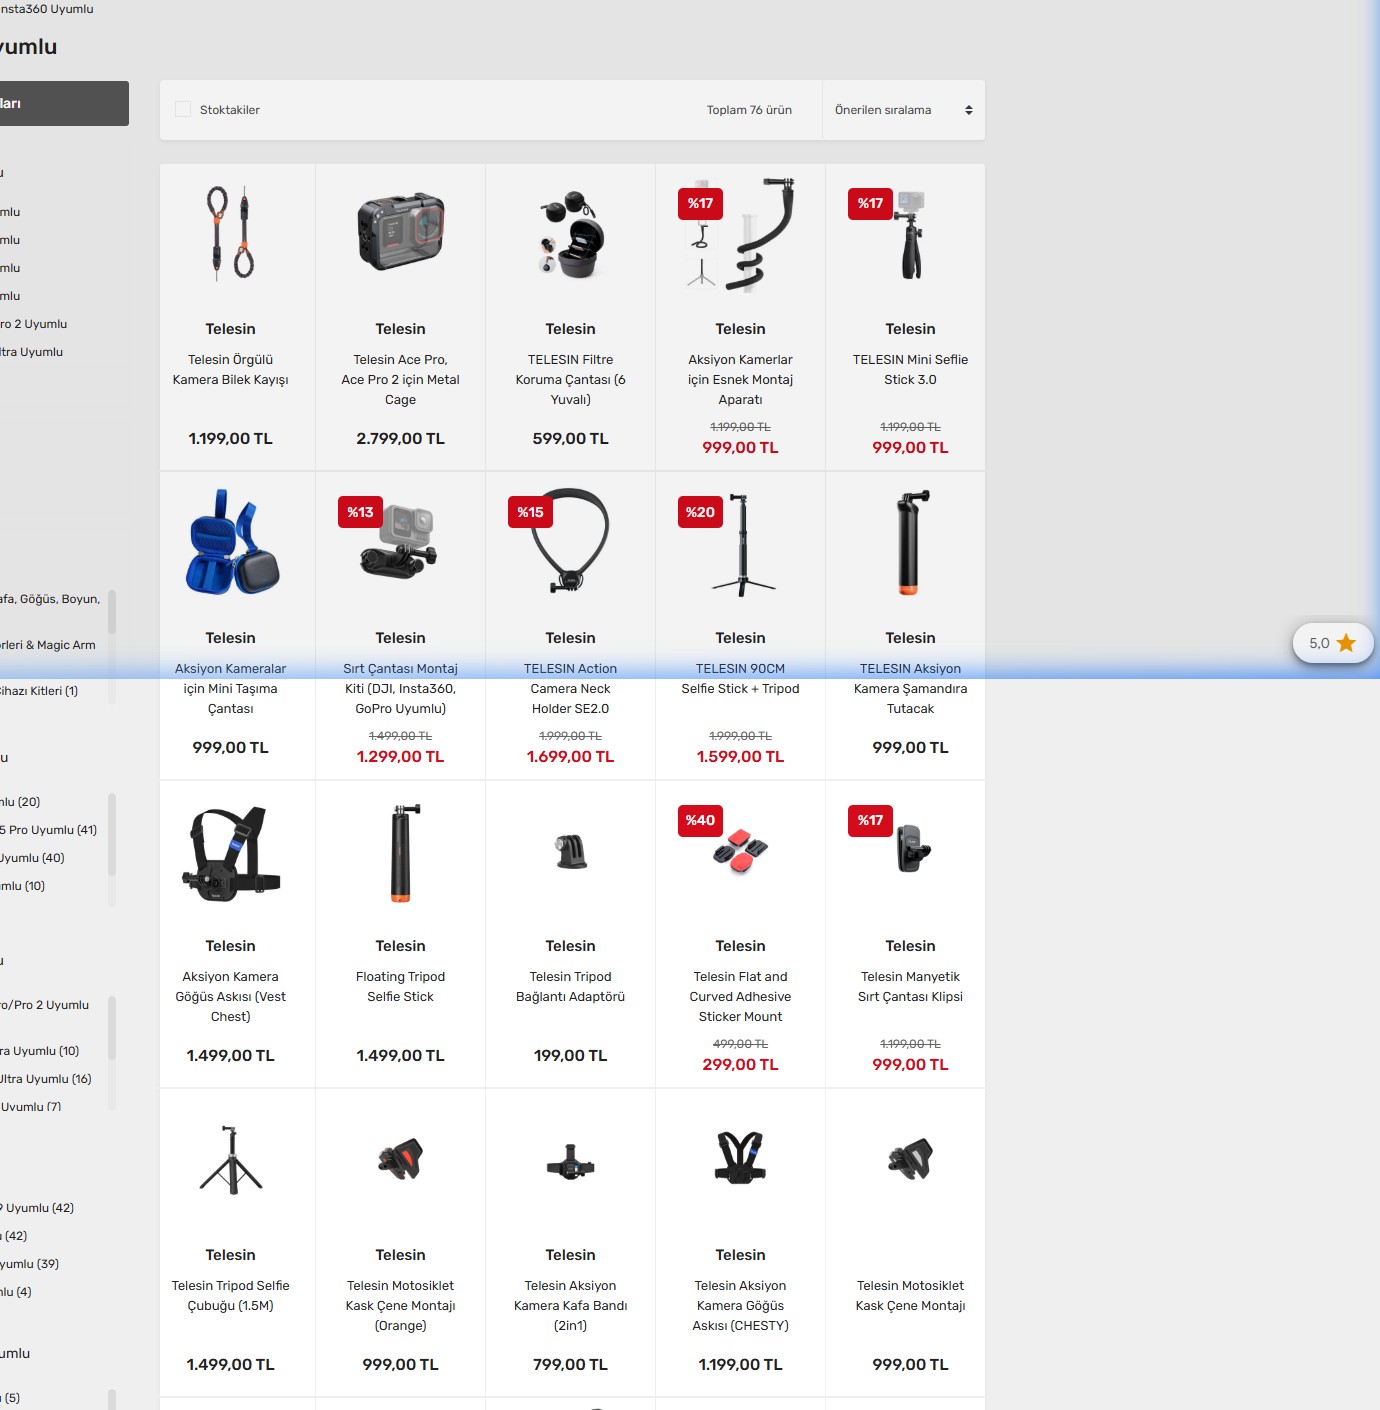Screen dimensions: 1380x1410
Task: Open the Göğüs Askısı Vest Chest image
Action: click(x=231, y=852)
